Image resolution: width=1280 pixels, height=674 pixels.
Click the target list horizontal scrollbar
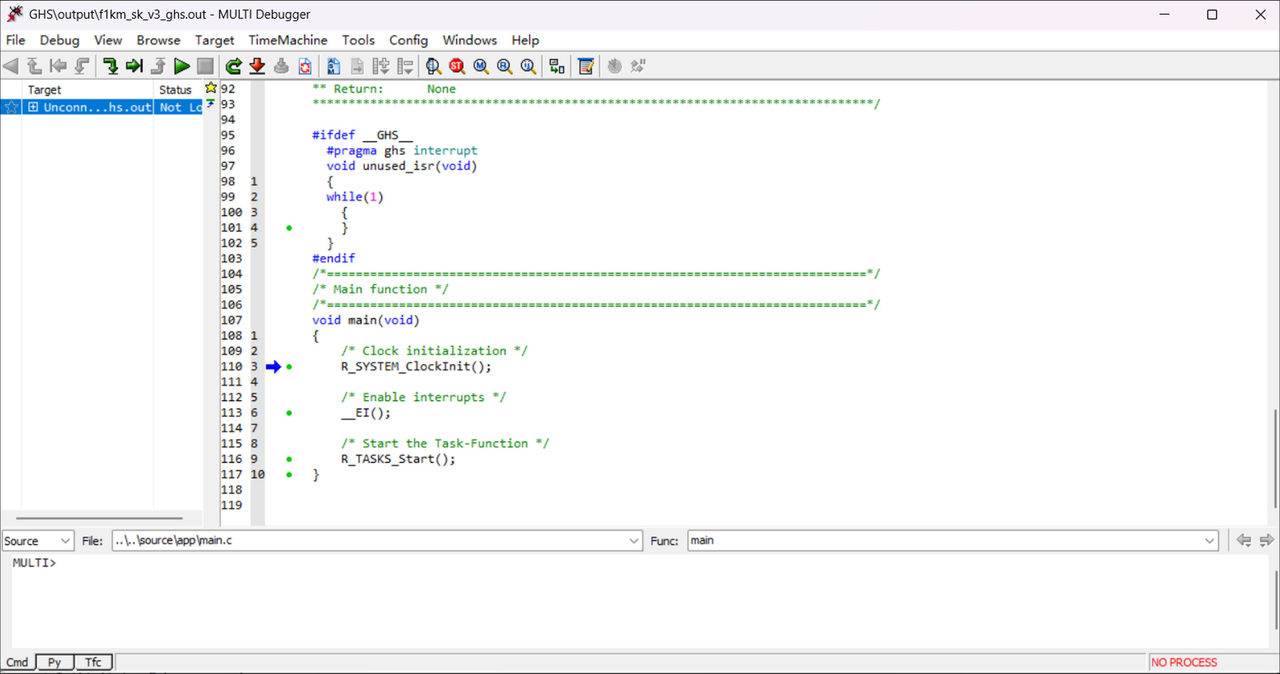(x=97, y=518)
